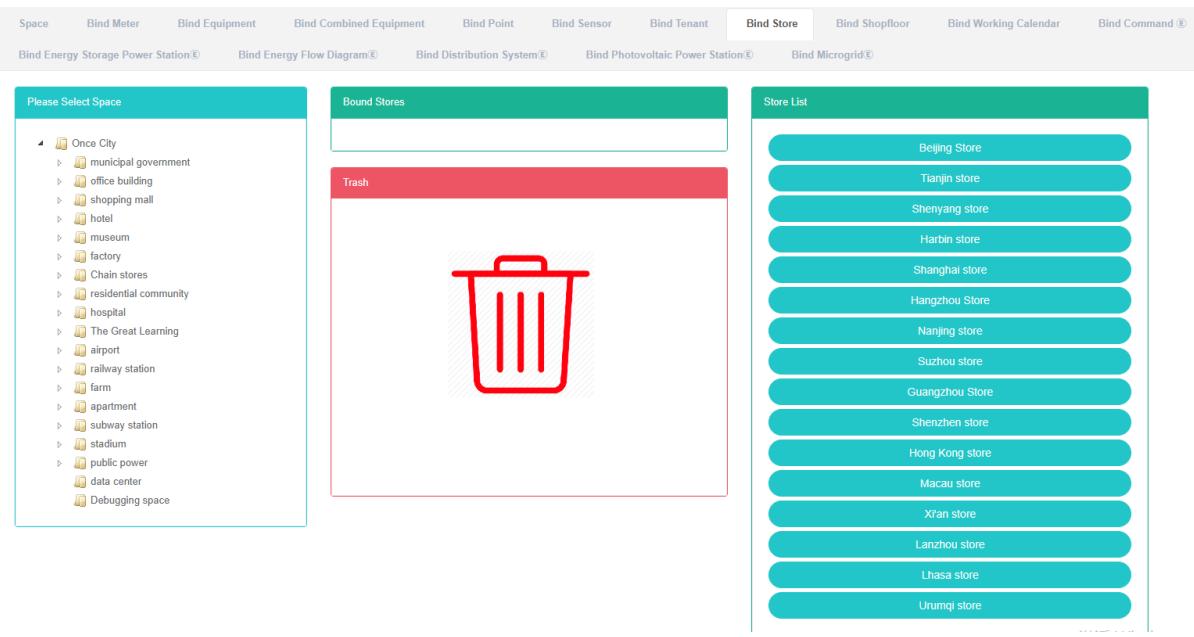
Task: Click the red trash can icon
Action: click(520, 325)
